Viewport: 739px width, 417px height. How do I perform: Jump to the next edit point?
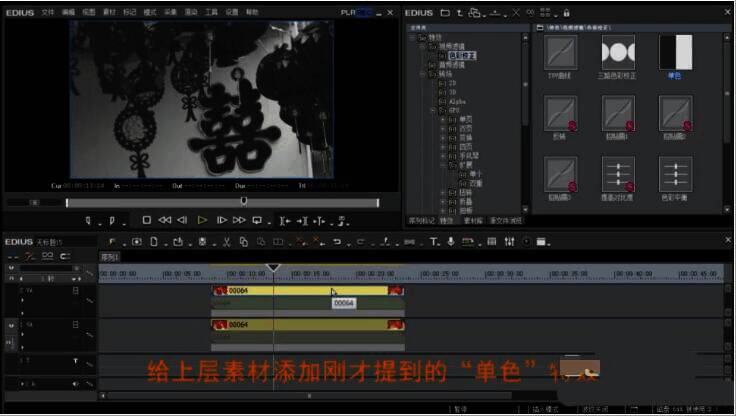pos(302,221)
